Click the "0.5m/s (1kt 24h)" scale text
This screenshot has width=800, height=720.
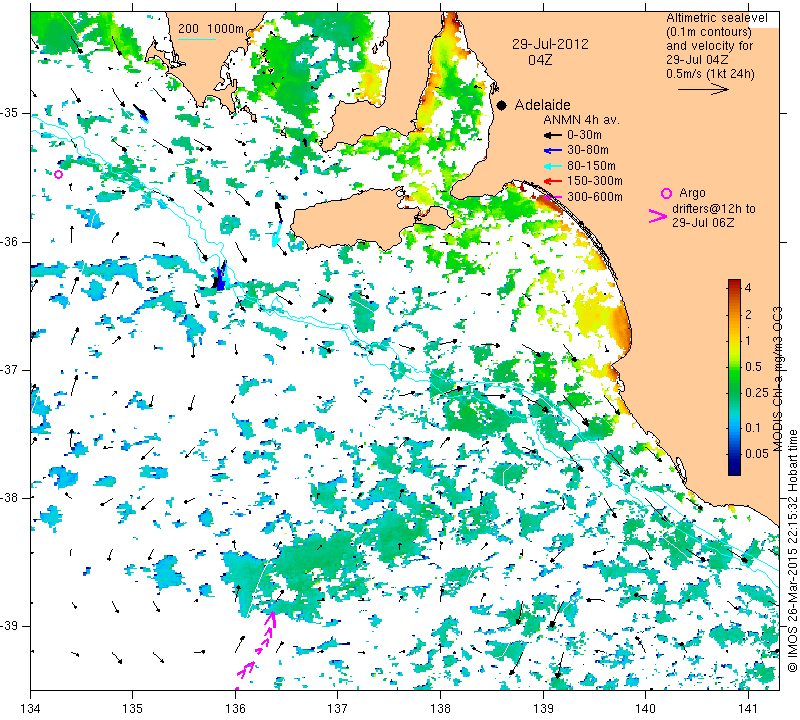click(x=710, y=74)
